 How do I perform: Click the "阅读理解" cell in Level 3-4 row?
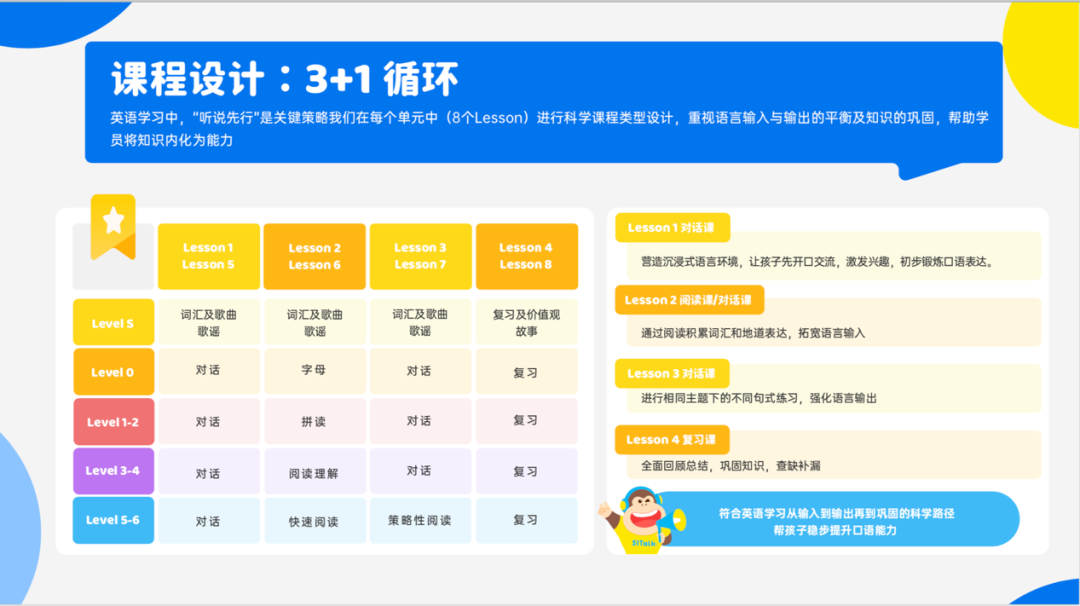[x=314, y=472]
